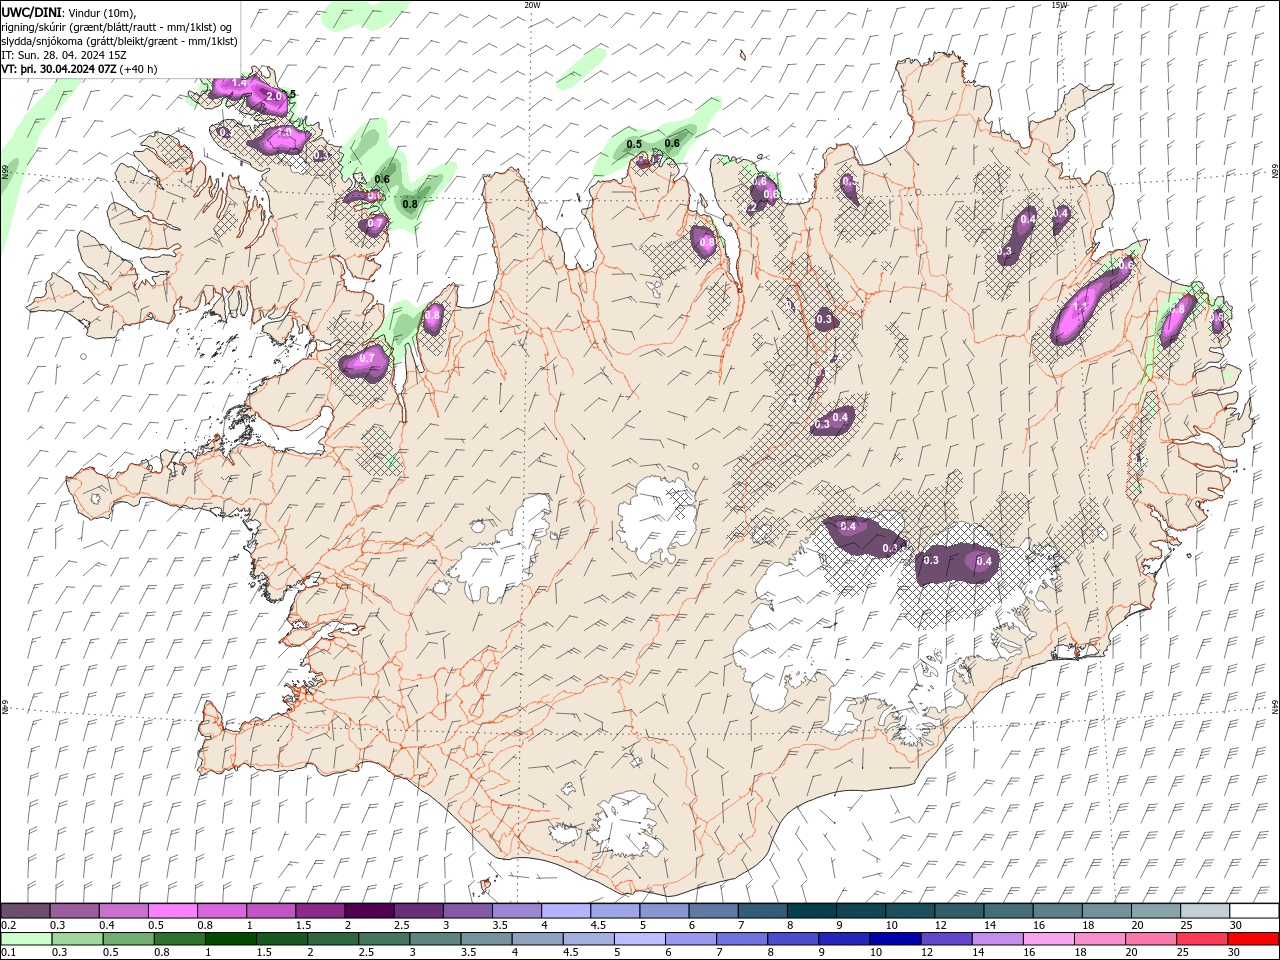Pick the rain legend swatch between 0.5 and 0.8
Image resolution: width=1280 pixels, height=960 pixels.
pyautogui.click(x=128, y=939)
